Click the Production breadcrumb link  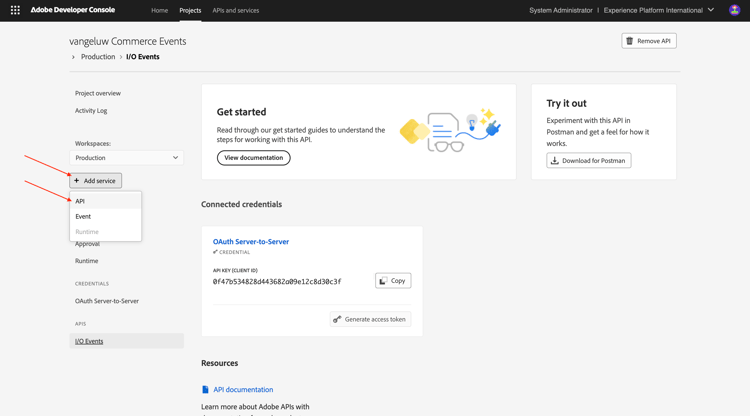click(x=98, y=57)
